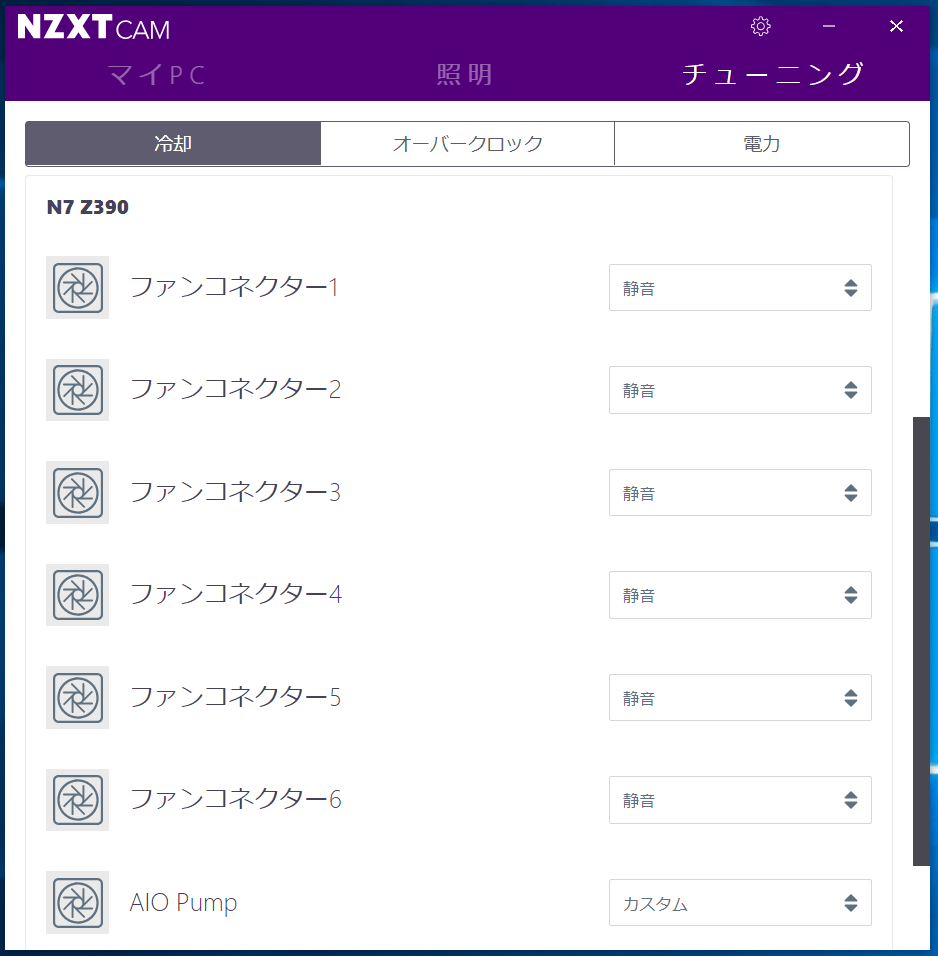Open settings via the gear icon
This screenshot has height=956, width=938.
(761, 26)
